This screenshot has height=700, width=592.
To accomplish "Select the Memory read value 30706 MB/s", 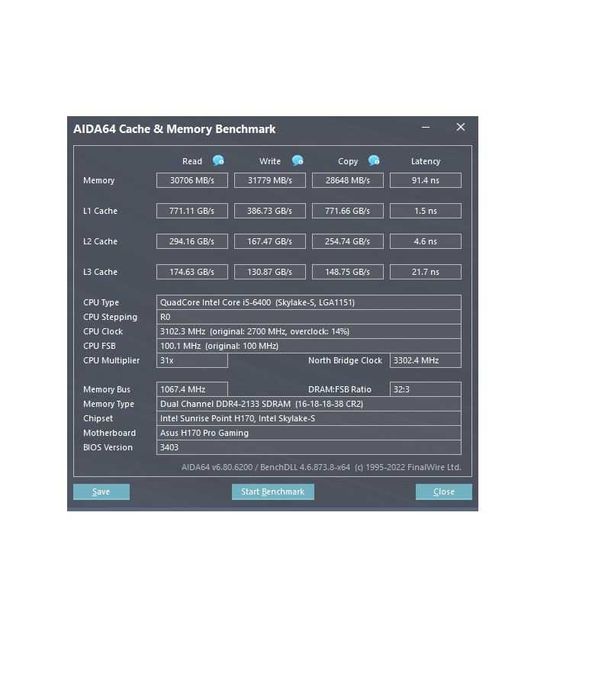I will [192, 180].
